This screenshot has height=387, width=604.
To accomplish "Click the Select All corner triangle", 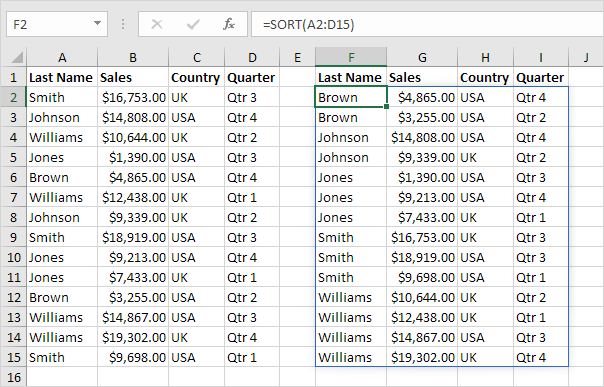I will [x=17, y=58].
